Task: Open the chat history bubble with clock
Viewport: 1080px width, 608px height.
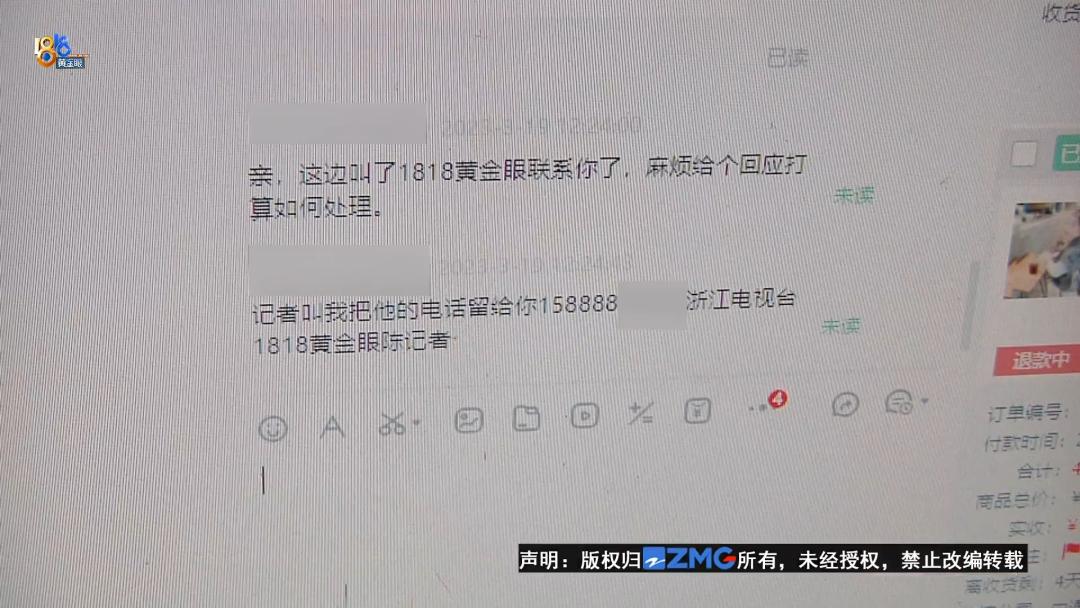Action: 899,402
